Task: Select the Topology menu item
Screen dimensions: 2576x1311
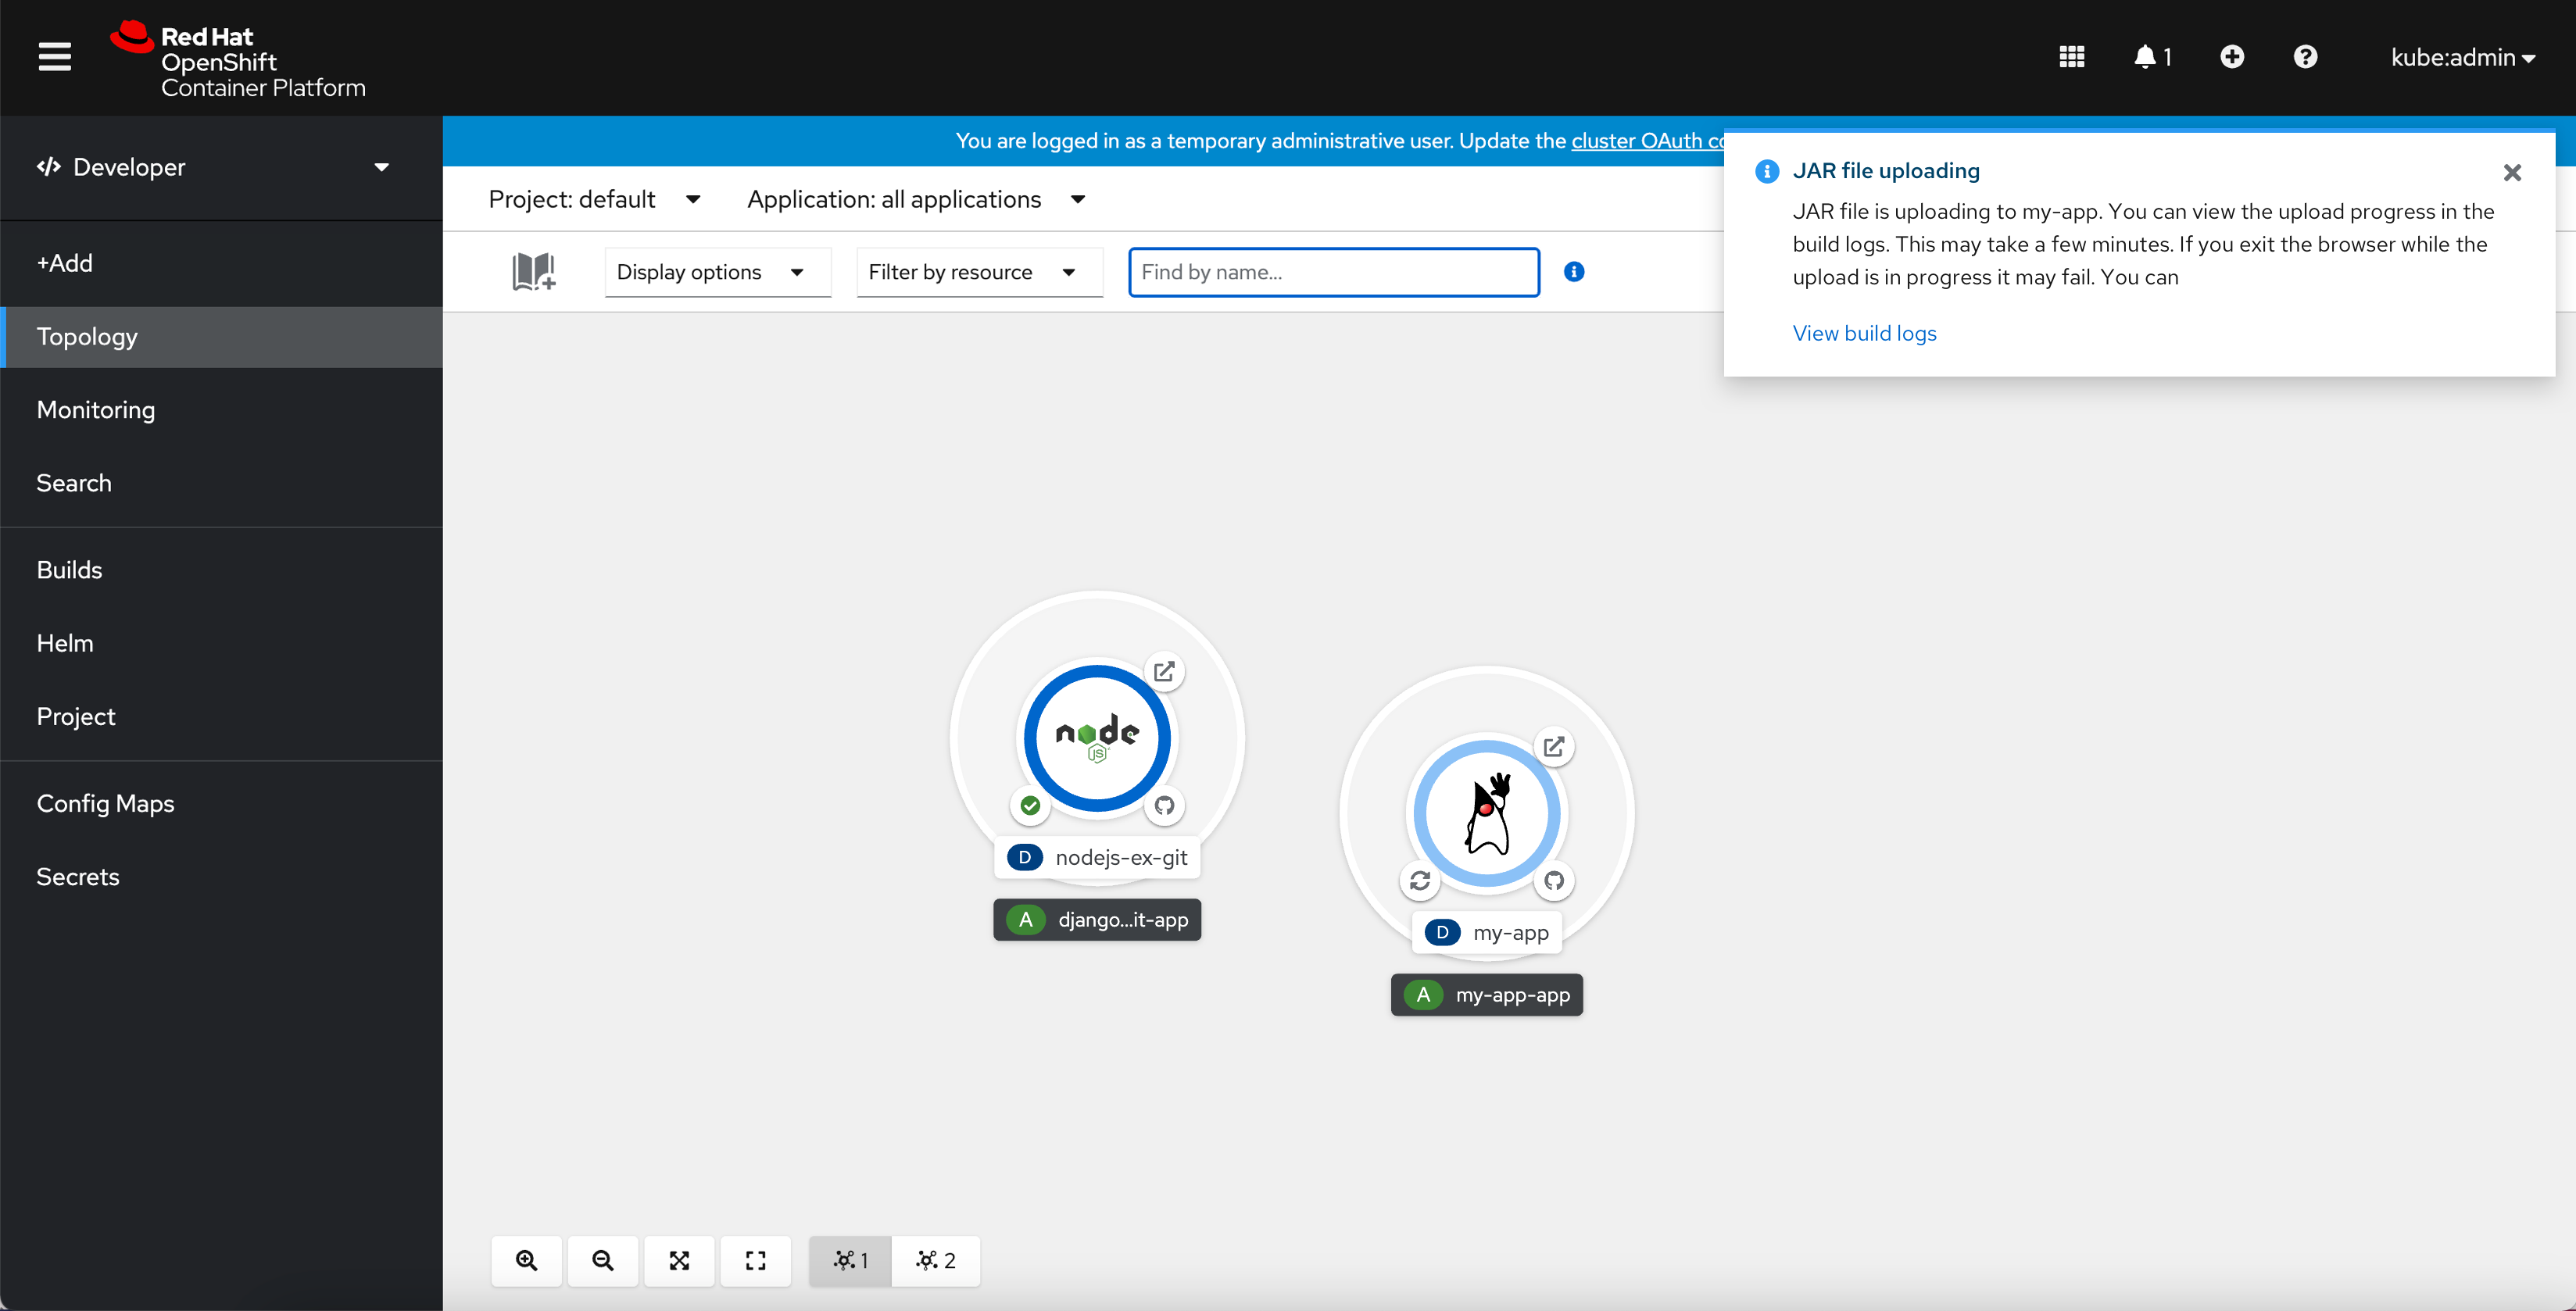Action: [x=85, y=334]
